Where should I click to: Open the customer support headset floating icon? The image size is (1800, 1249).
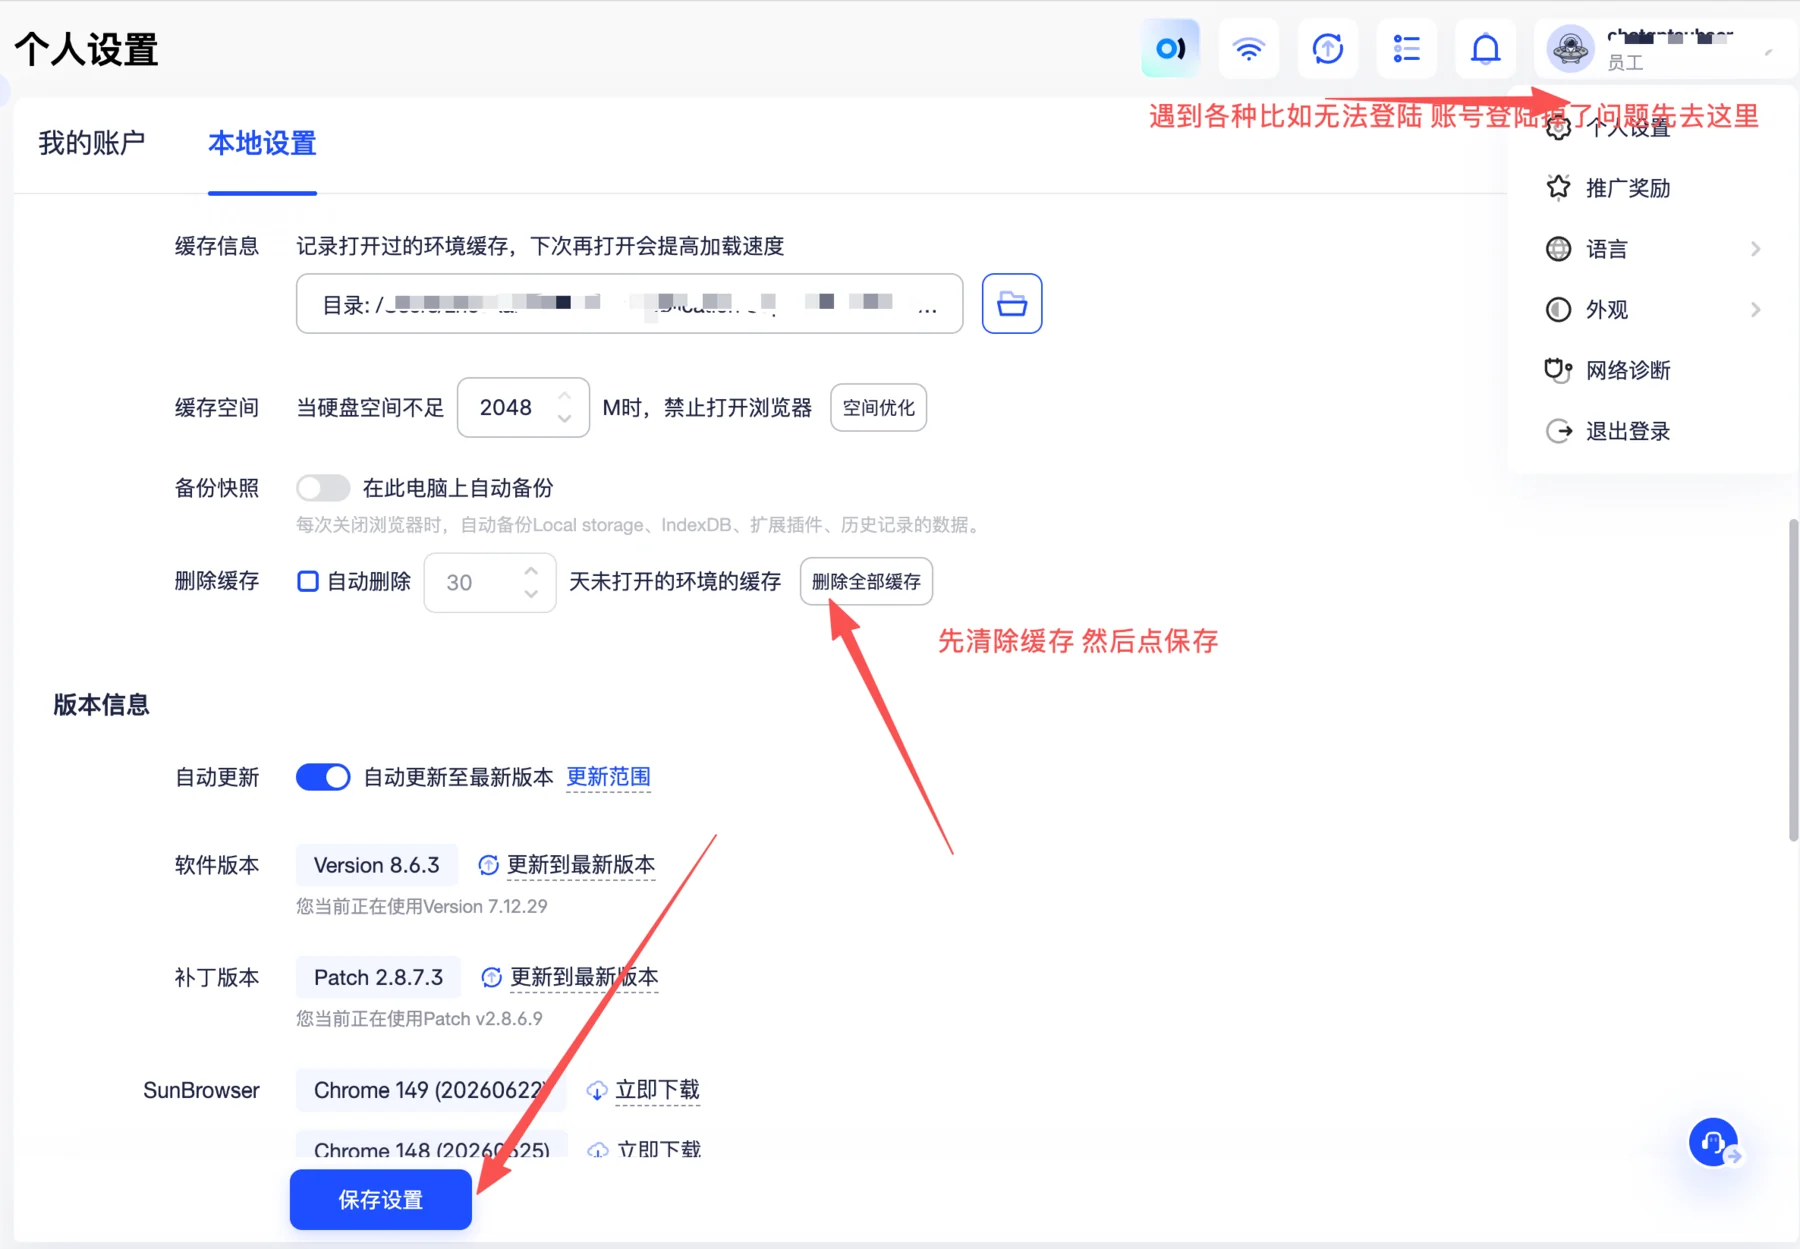click(1713, 1142)
